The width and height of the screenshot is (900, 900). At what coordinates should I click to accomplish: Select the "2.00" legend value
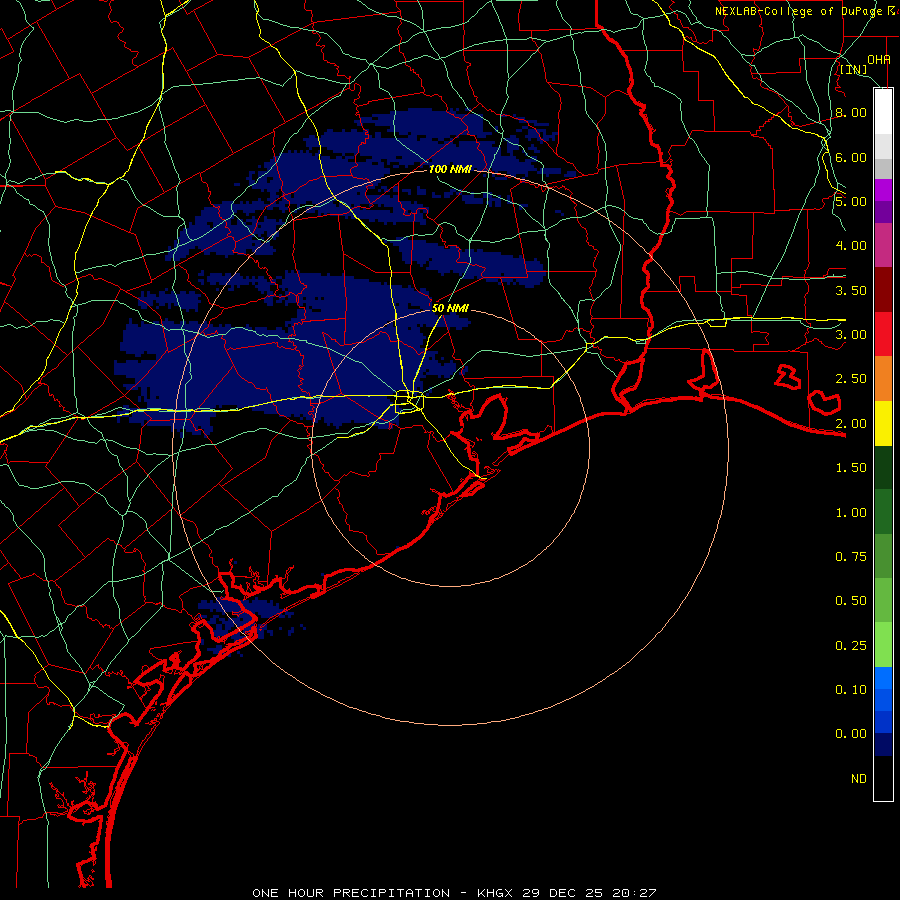pyautogui.click(x=851, y=424)
